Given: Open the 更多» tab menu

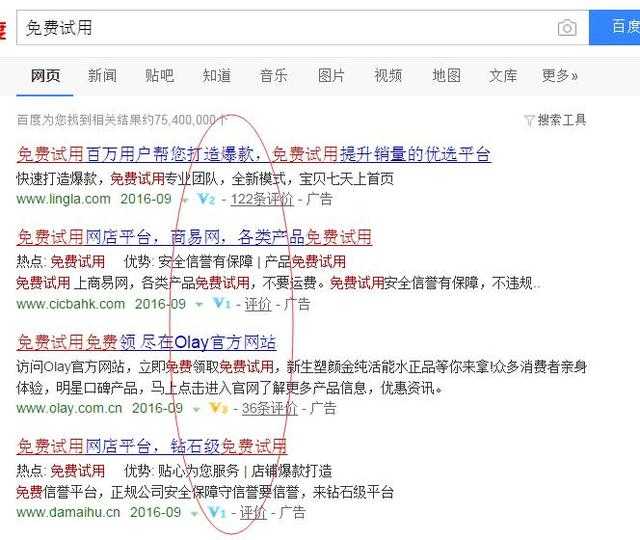Looking at the screenshot, I should [x=560, y=76].
